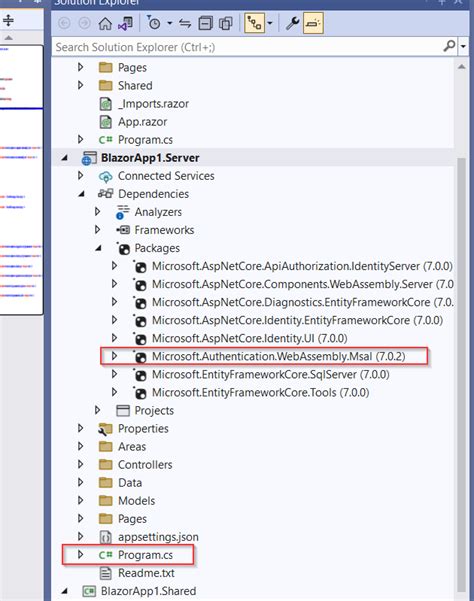Expand the Analyzers node
Image resolution: width=474 pixels, height=601 pixels.
click(x=97, y=212)
